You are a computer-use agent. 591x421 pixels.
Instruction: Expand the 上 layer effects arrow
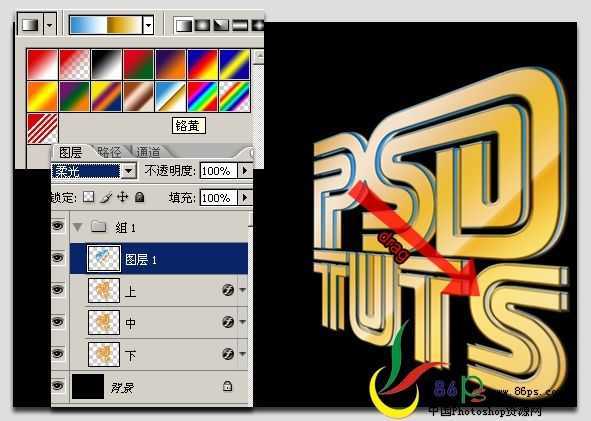tap(242, 290)
